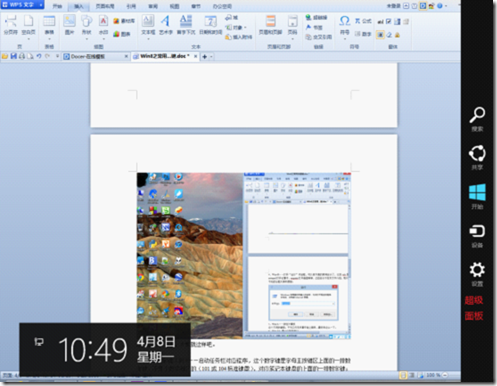Insert a checkbox form field
Viewport: 497px width, 386px height.
click(389, 22)
